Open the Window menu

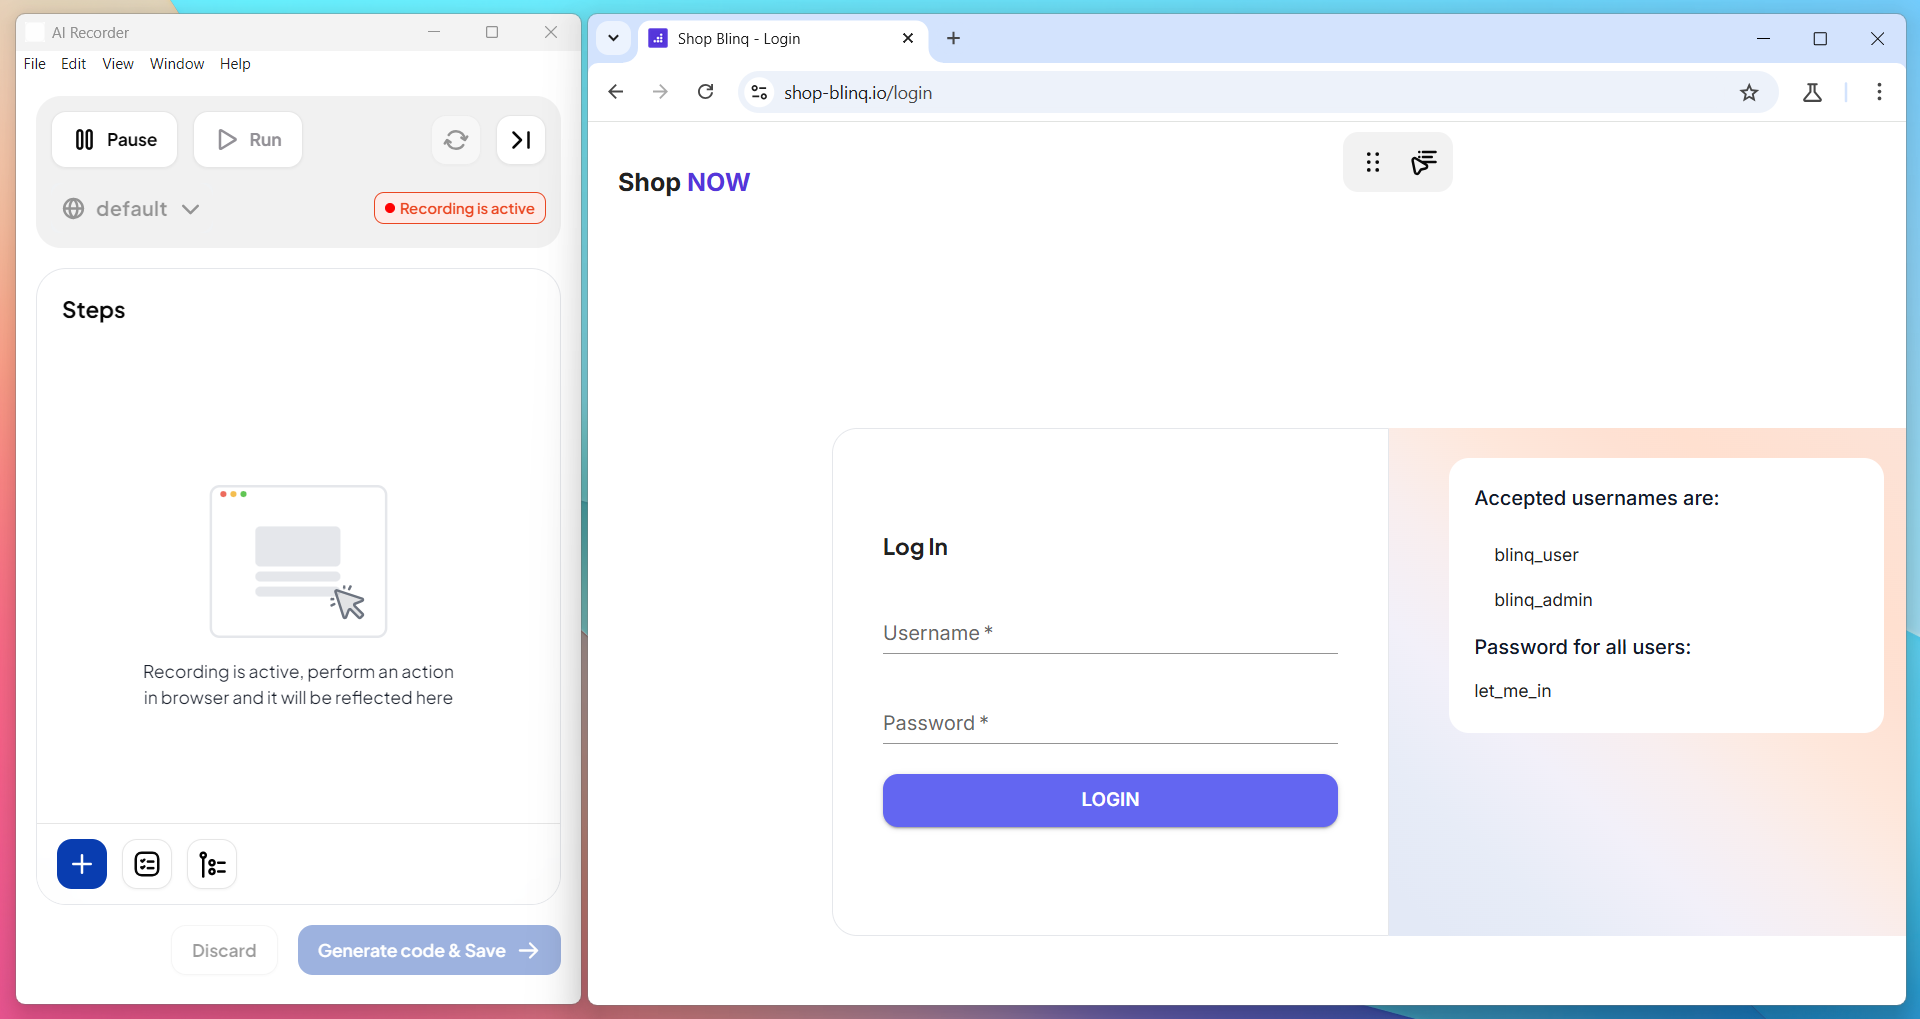coord(177,64)
